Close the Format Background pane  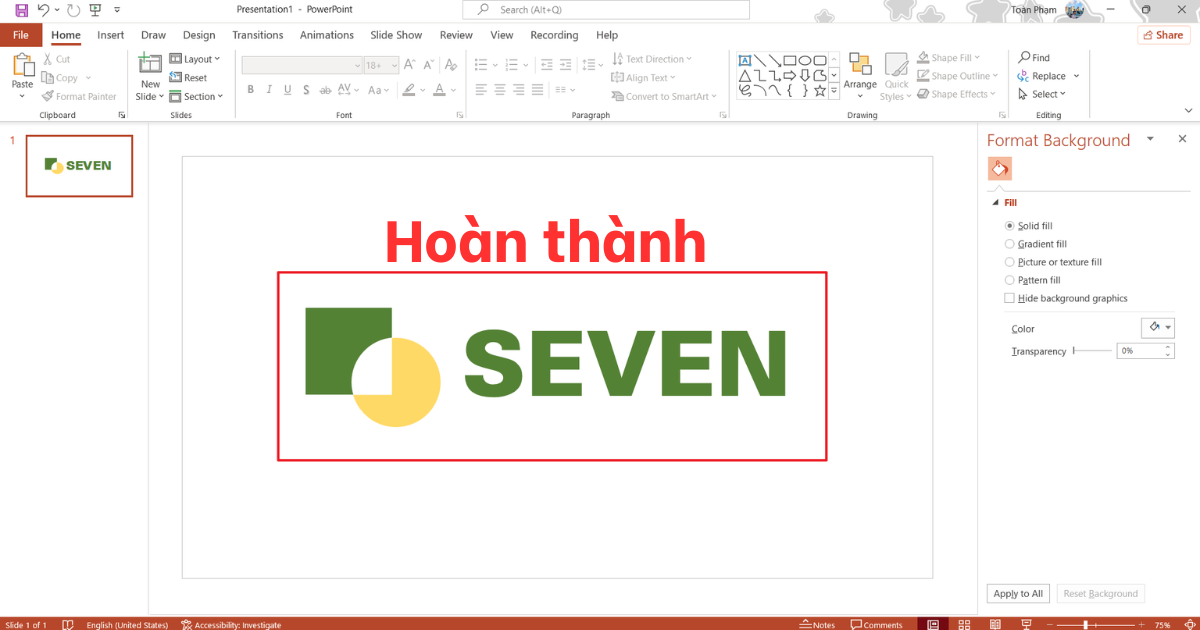pos(1182,139)
